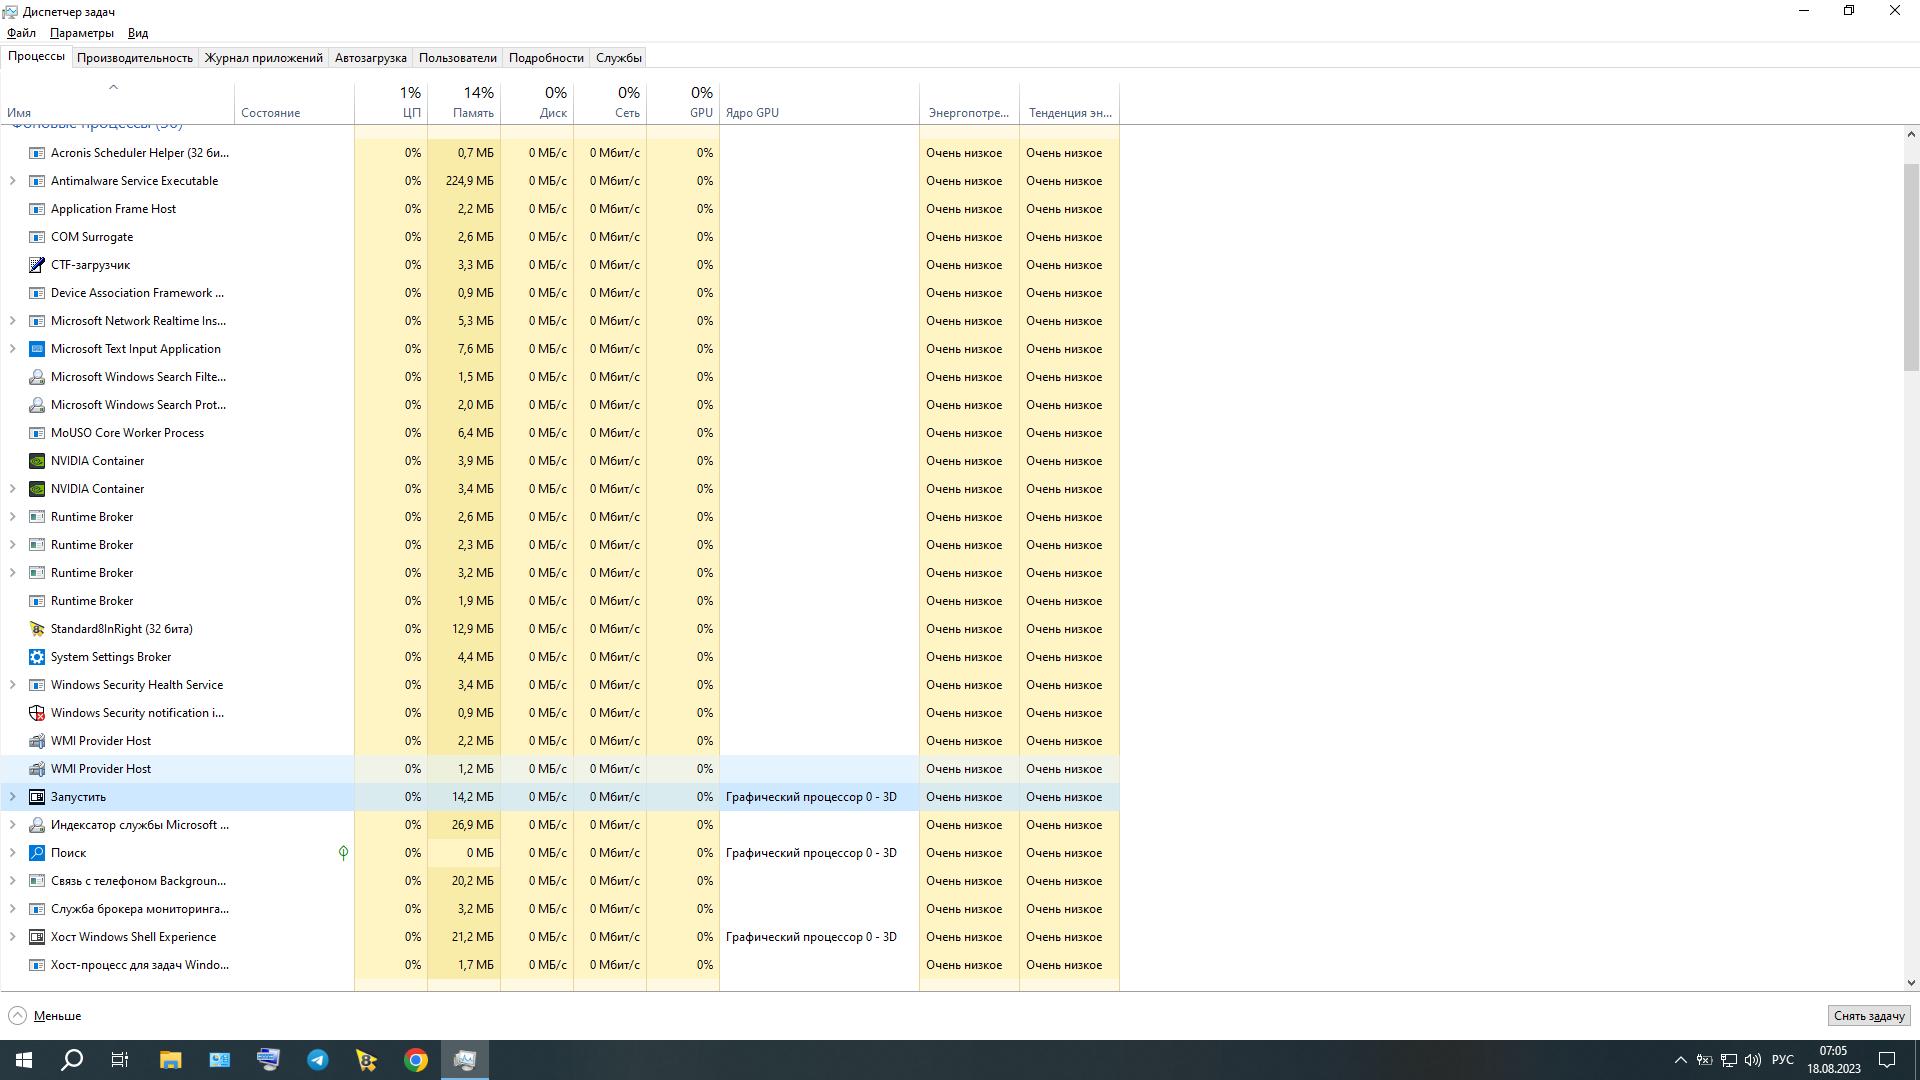Click the Поиск process magnifier icon

(37, 853)
